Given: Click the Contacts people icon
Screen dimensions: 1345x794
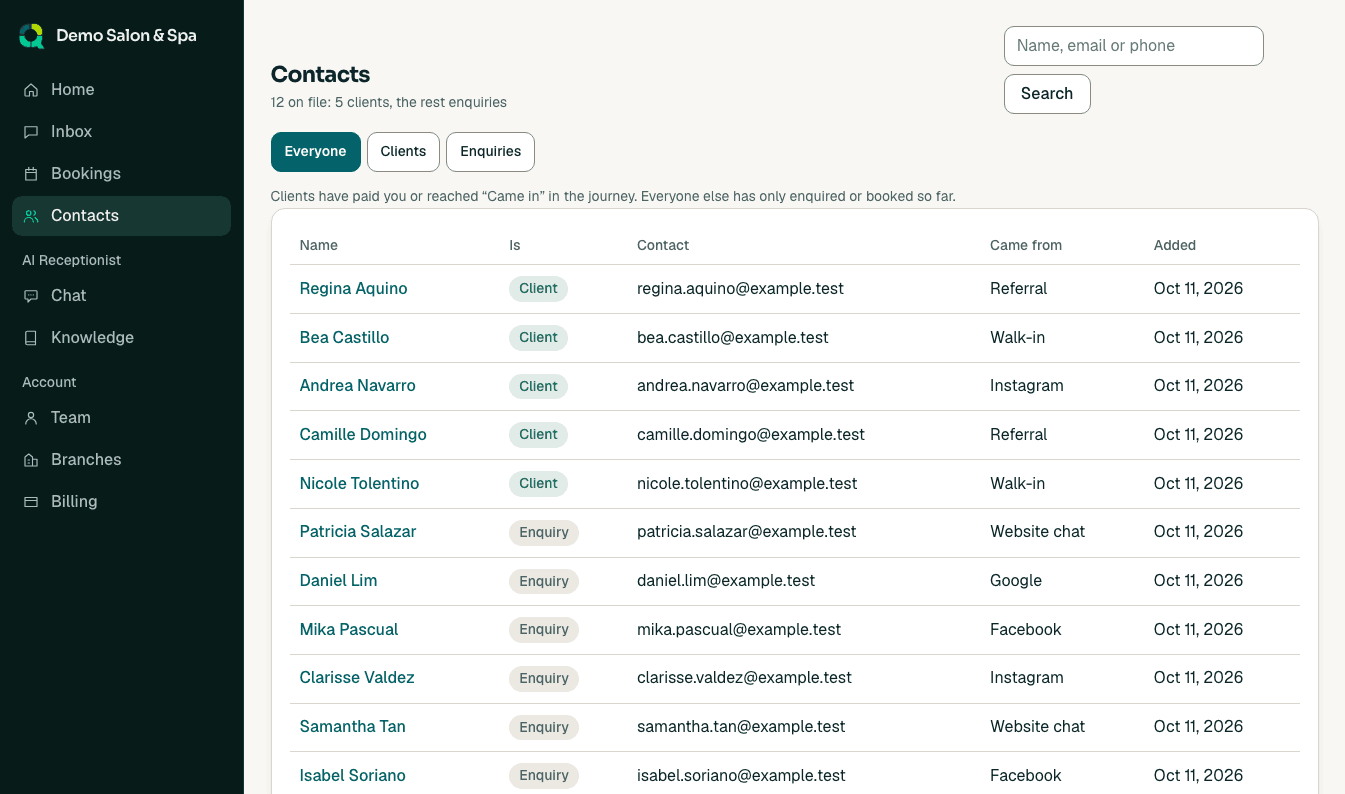Looking at the screenshot, I should point(31,216).
